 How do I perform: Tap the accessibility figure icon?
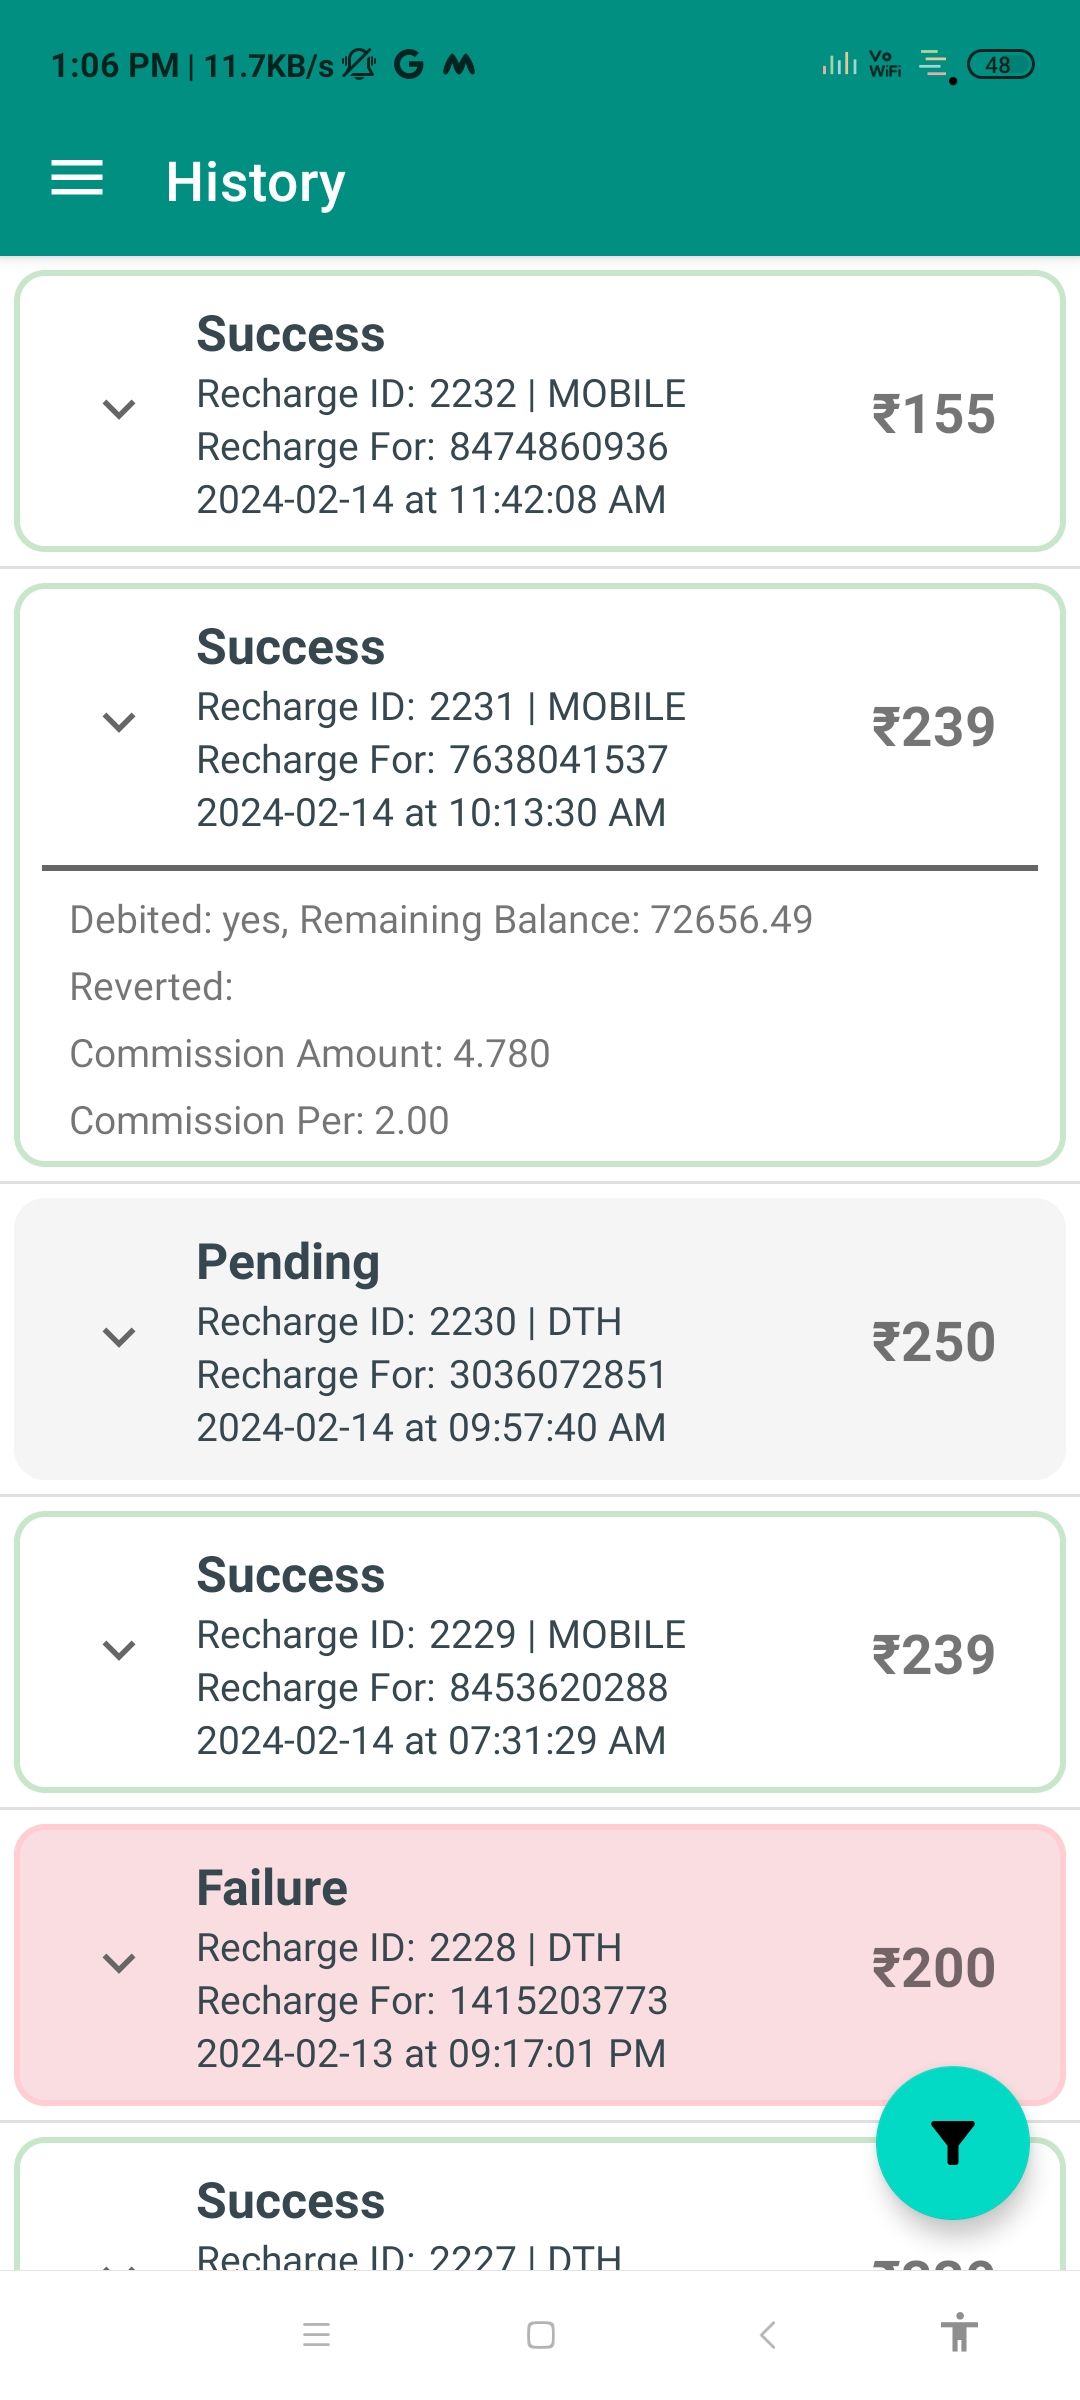pos(958,2333)
